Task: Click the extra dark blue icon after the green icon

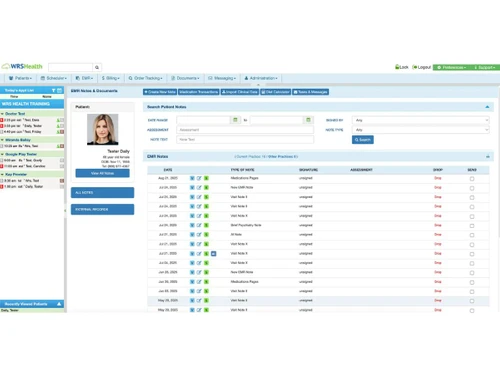Action: pyautogui.click(x=214, y=254)
